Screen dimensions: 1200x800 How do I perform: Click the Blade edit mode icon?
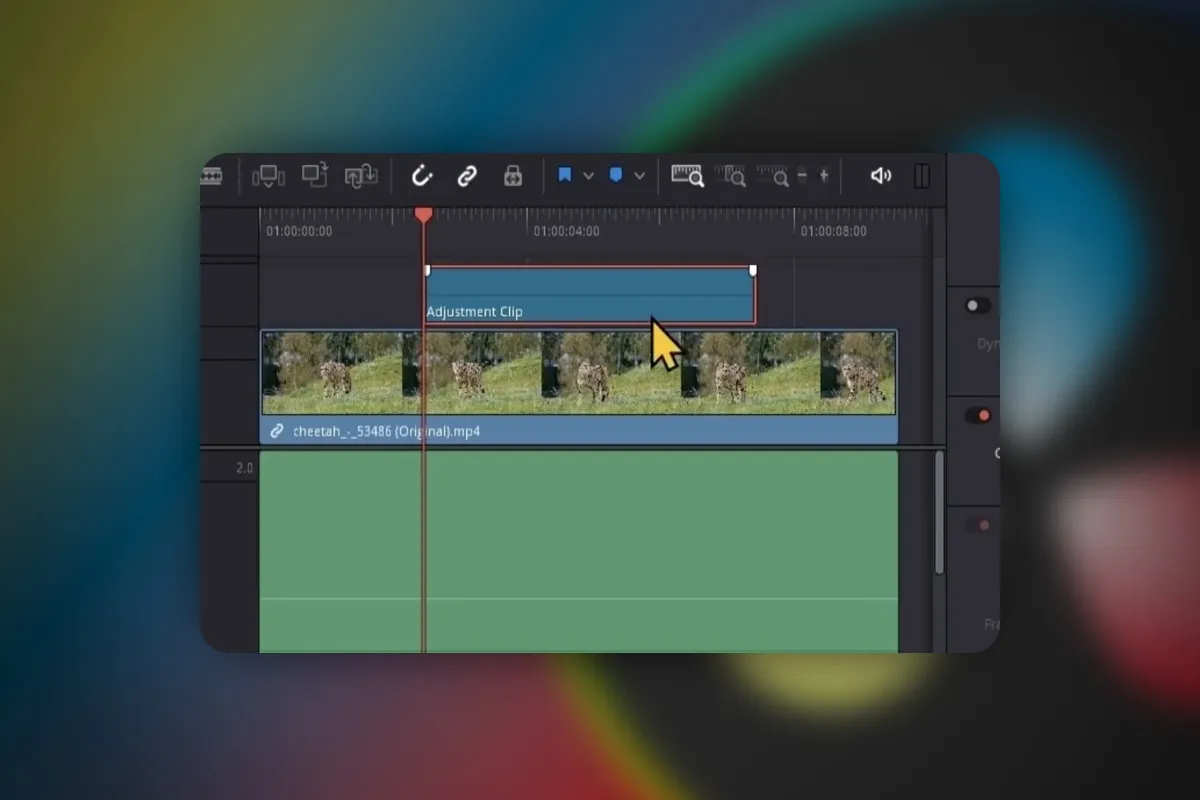[211, 177]
